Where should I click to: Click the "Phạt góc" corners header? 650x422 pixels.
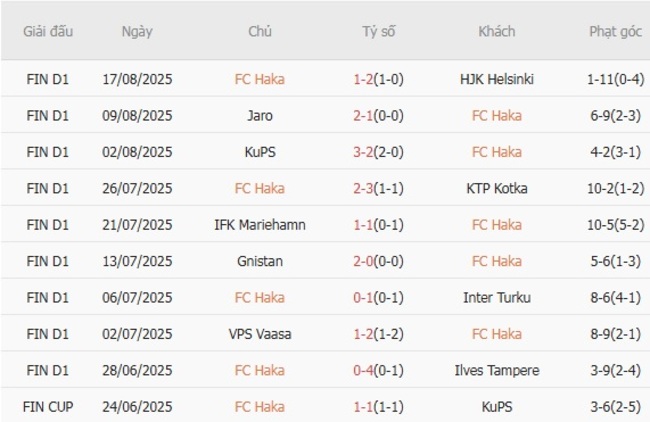[616, 31]
